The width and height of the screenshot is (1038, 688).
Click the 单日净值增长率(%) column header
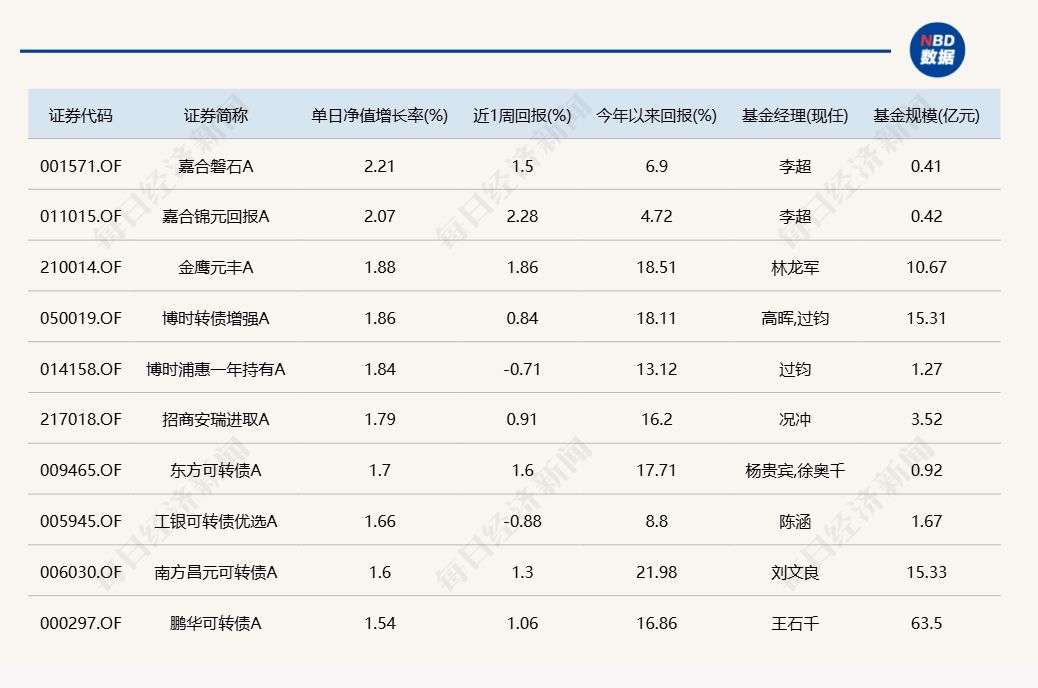click(x=379, y=115)
